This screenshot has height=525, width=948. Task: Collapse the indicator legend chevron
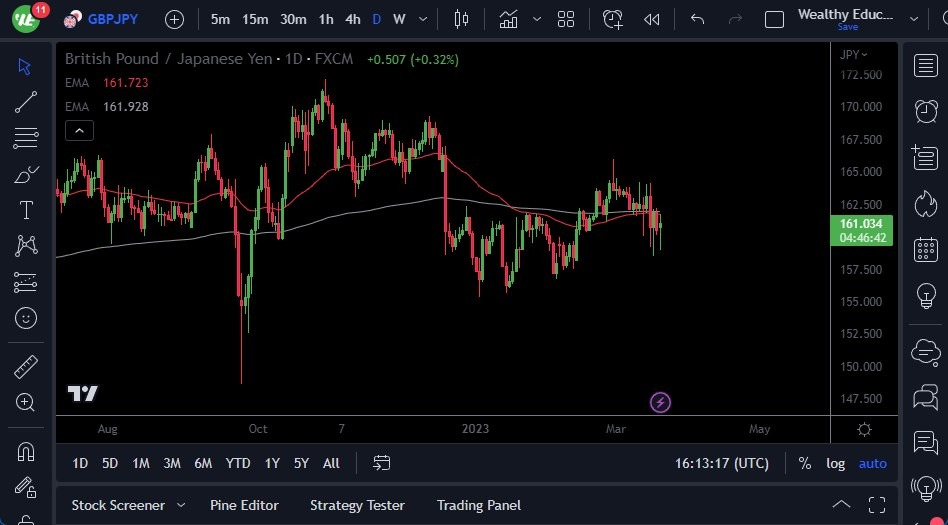[x=79, y=130]
